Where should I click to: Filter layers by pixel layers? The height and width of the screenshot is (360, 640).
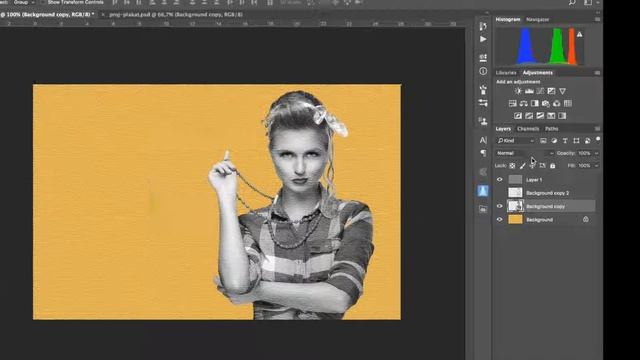pos(543,141)
